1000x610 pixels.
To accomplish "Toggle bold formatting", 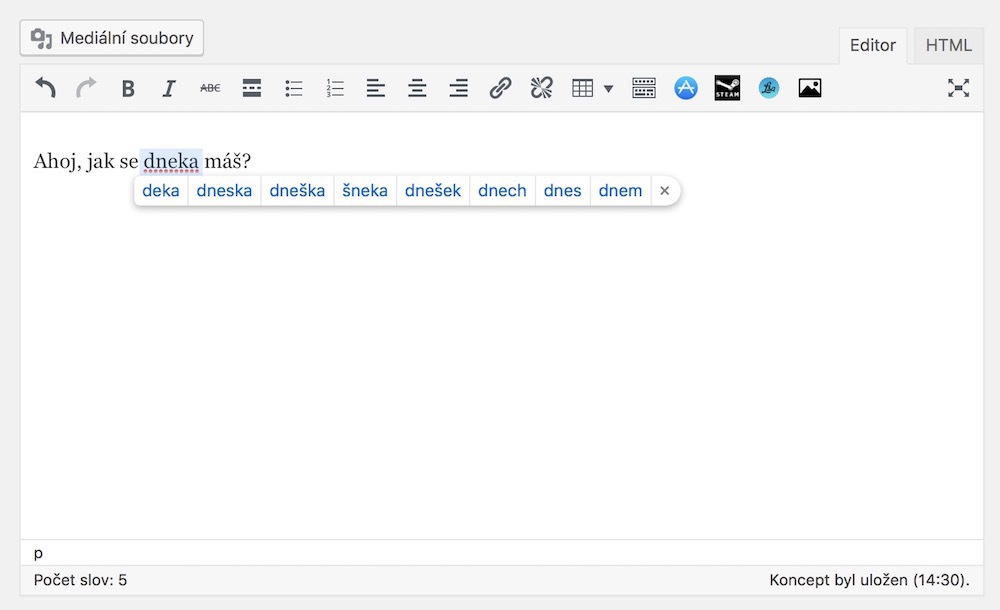I will (x=128, y=89).
